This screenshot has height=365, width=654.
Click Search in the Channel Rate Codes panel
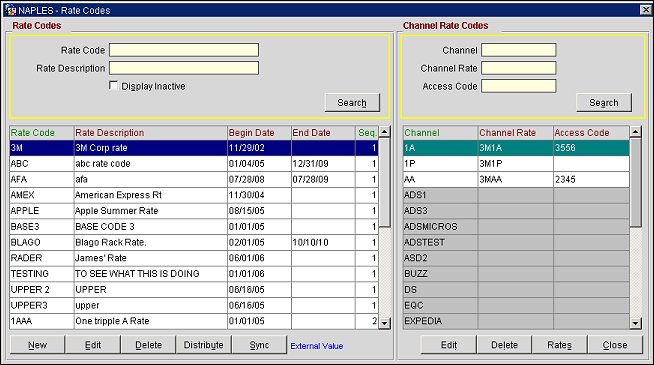point(604,103)
